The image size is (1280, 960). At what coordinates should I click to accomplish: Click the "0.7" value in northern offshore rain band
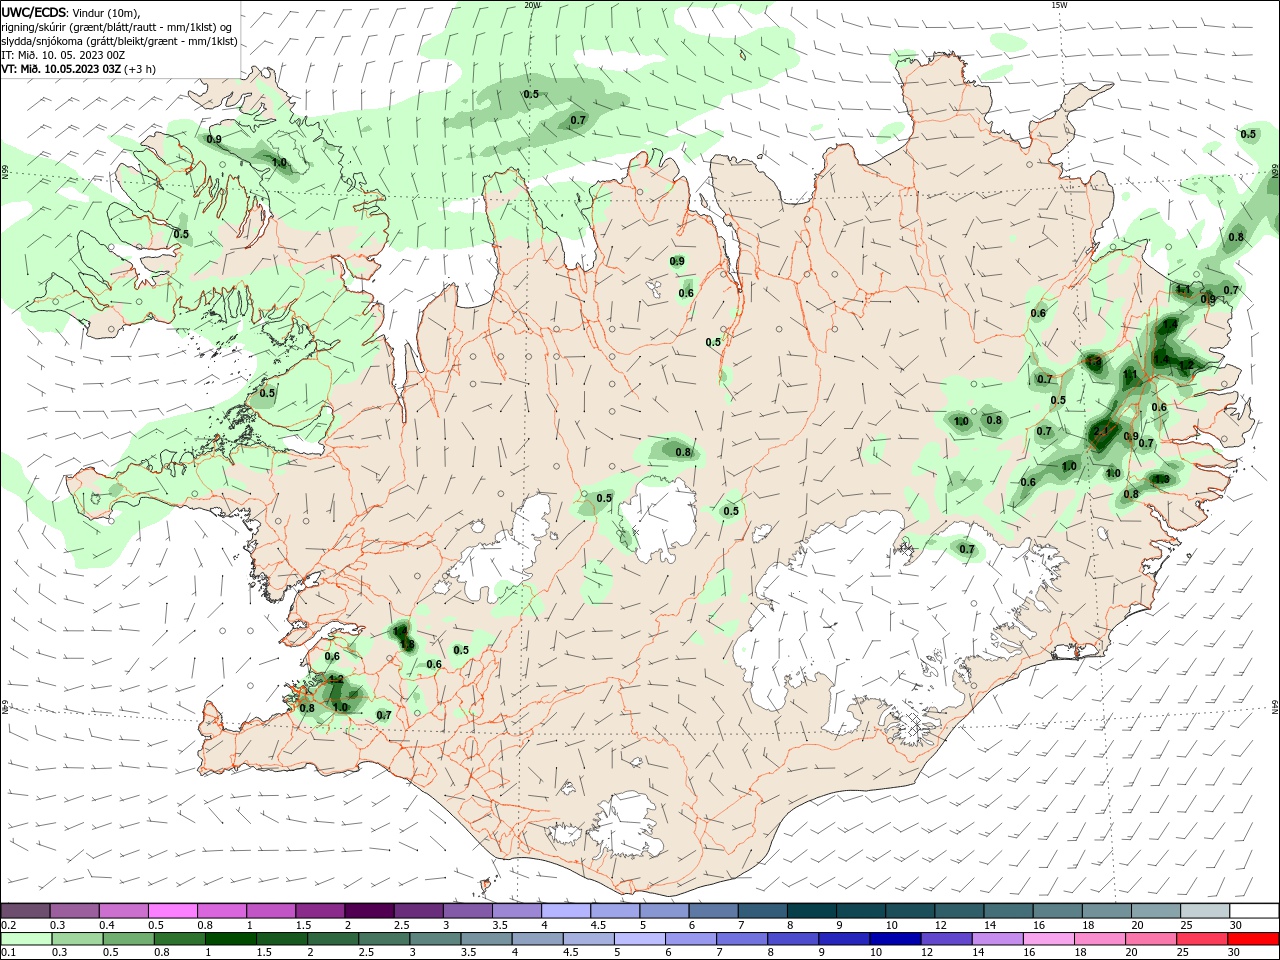(578, 120)
